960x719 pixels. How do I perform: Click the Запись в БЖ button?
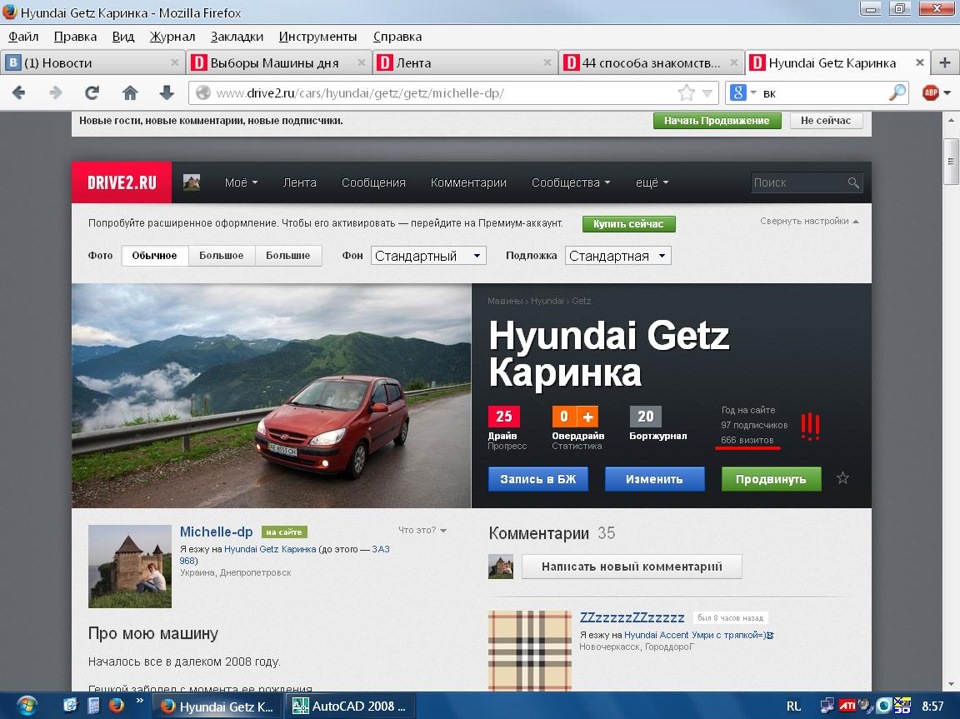pyautogui.click(x=538, y=479)
